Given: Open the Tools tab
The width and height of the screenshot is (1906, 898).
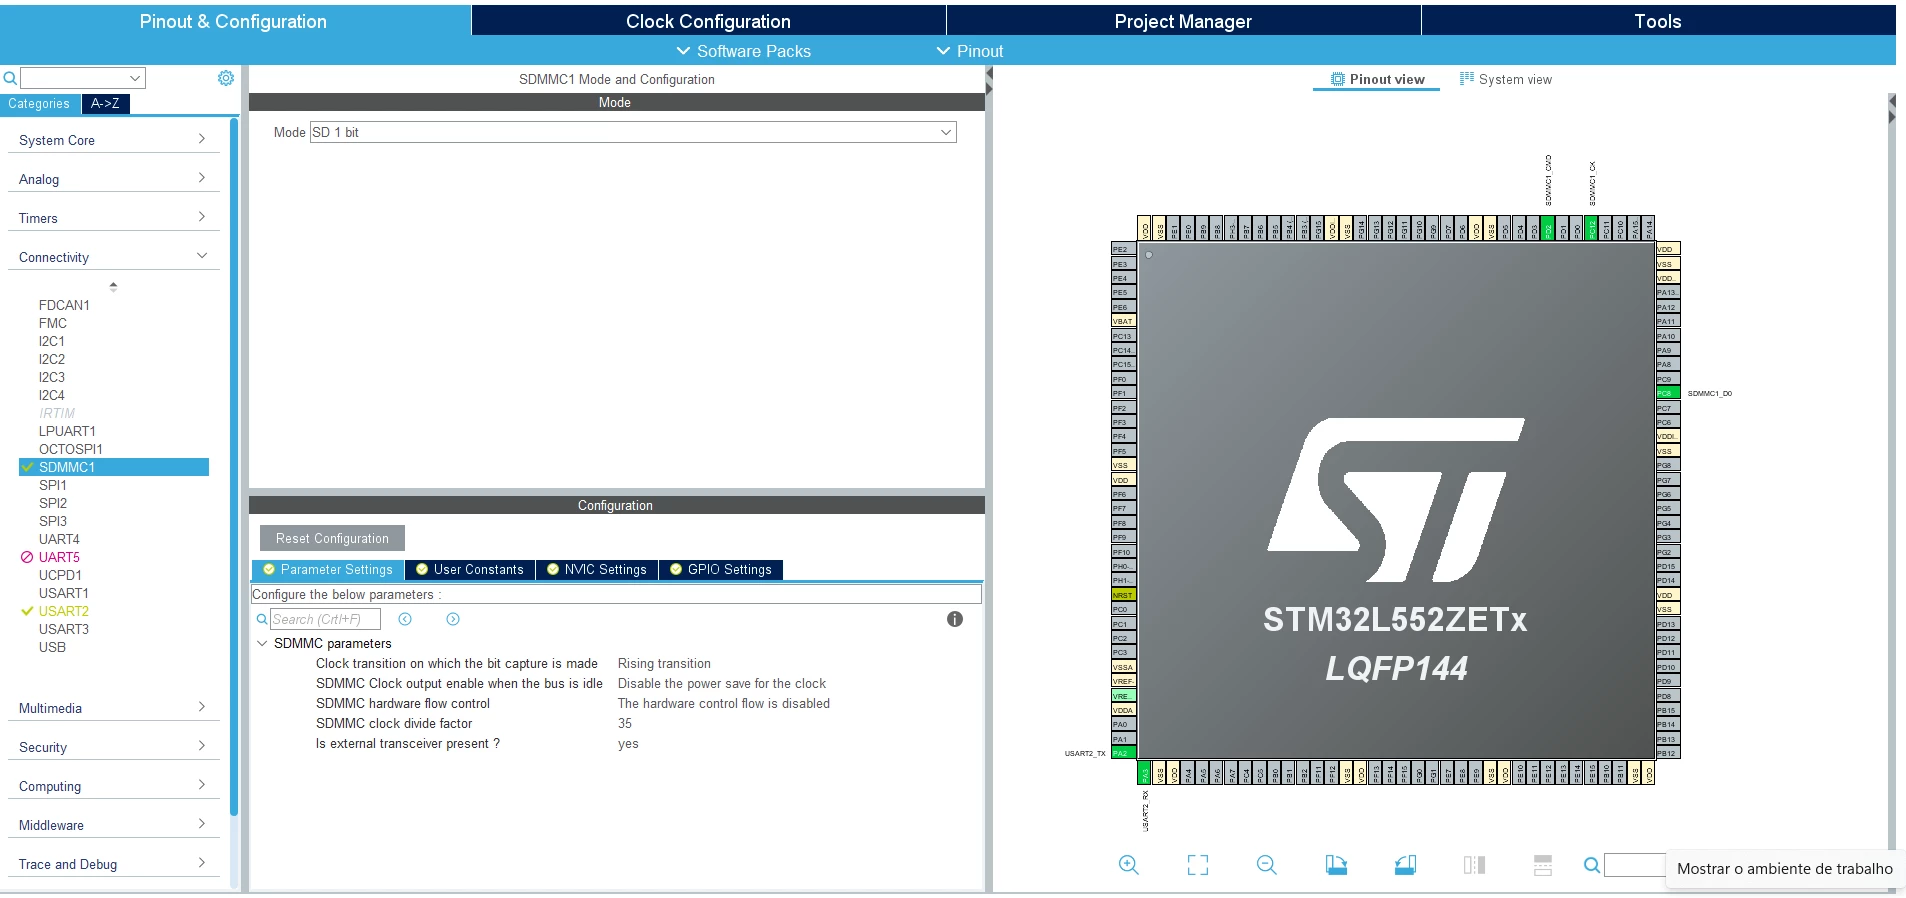Looking at the screenshot, I should tap(1658, 21).
